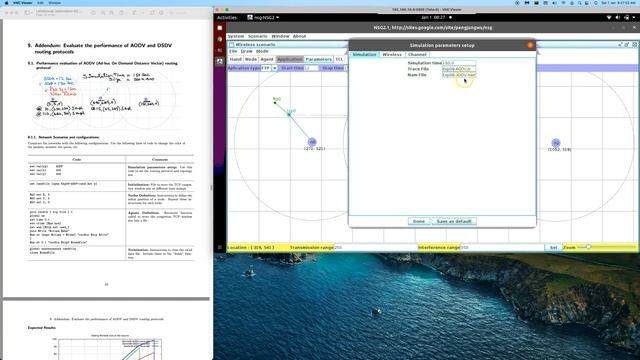Click the Wireless scenario window icon
Image resolution: width=640 pixels, height=360 pixels.
(231, 44)
